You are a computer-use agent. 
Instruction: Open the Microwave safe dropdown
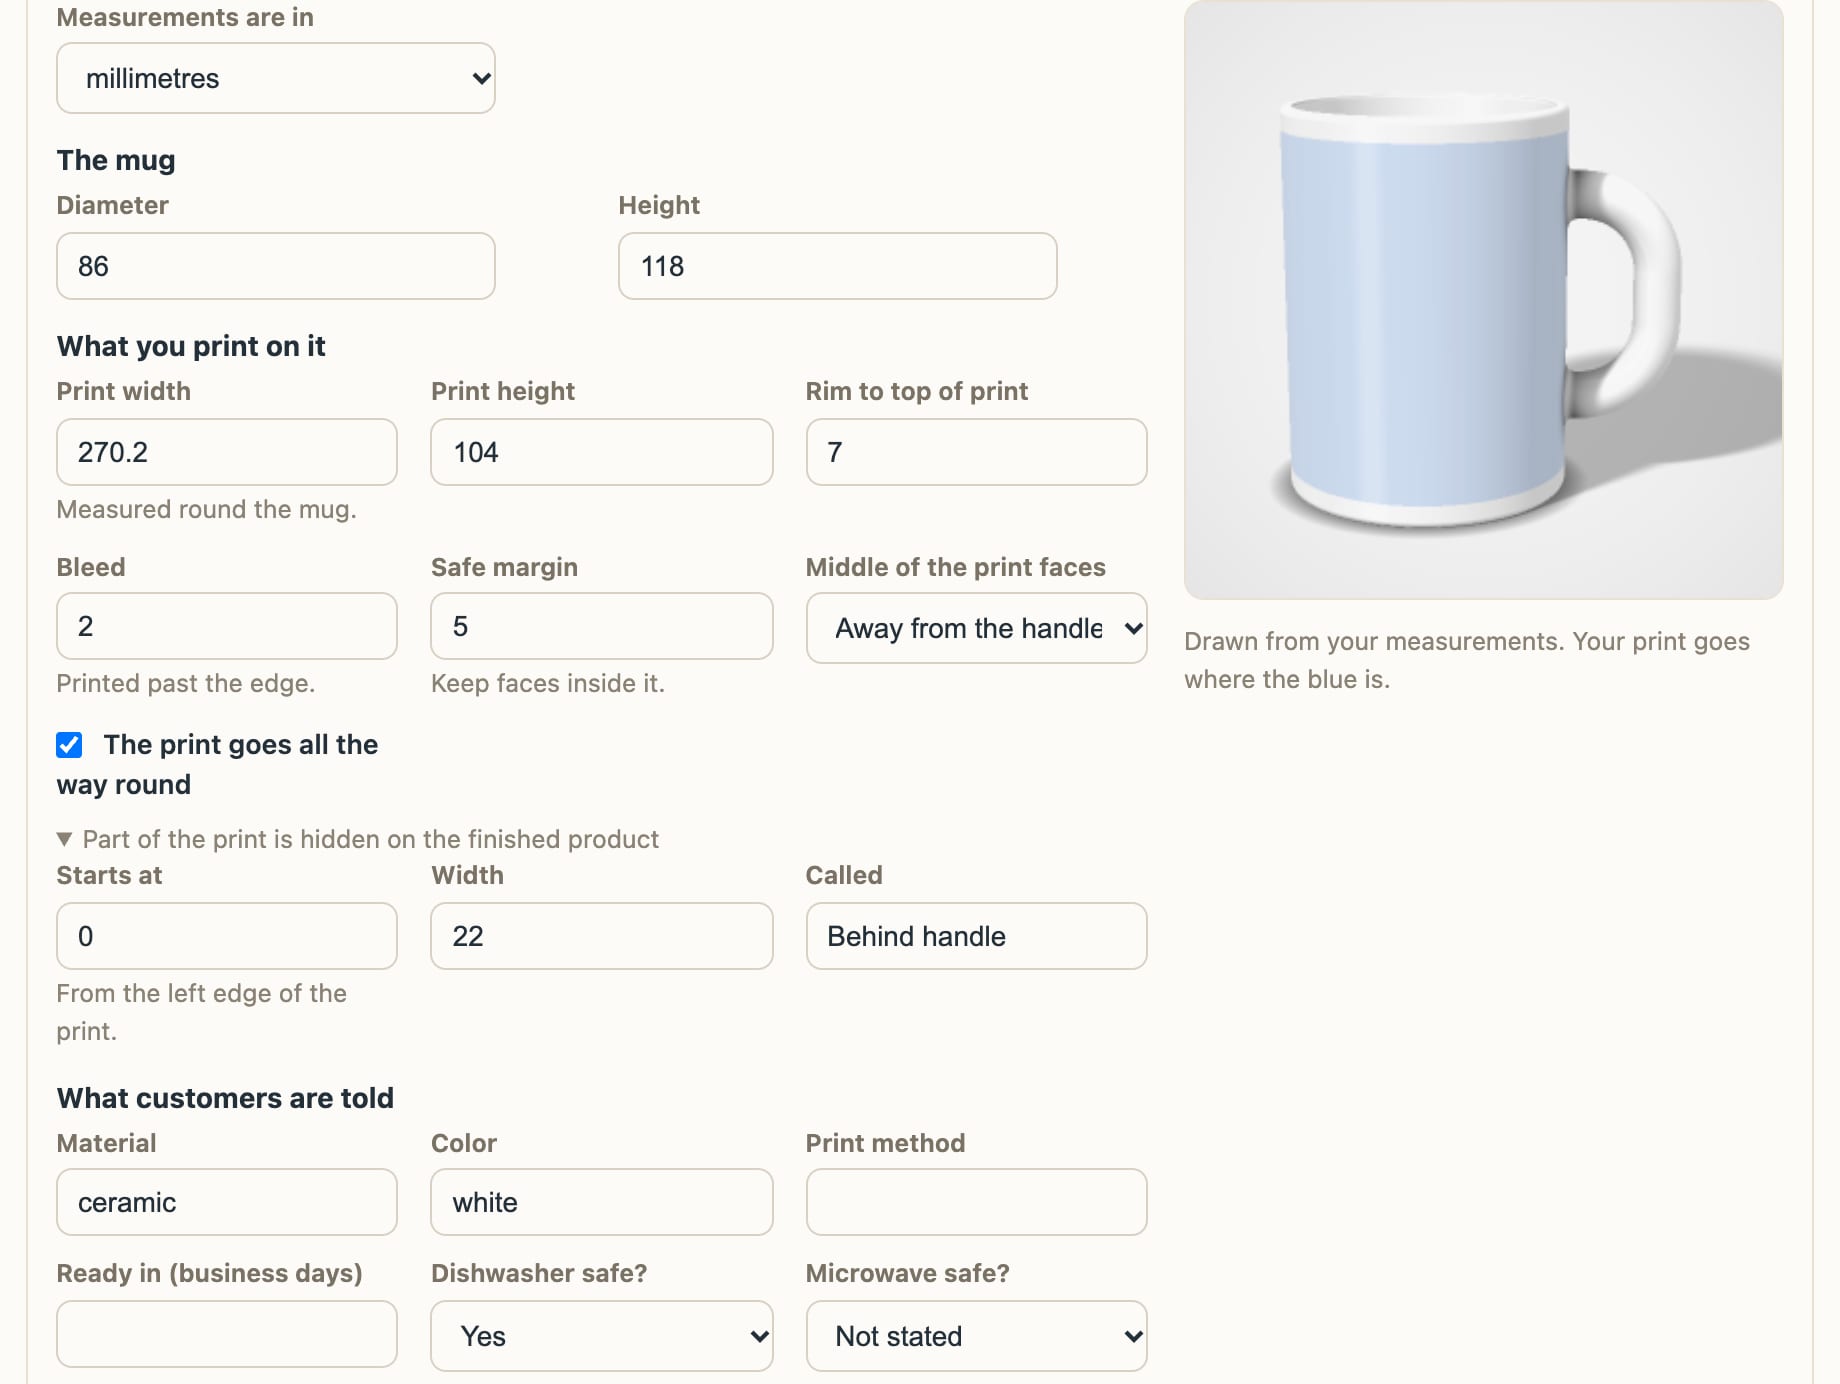click(x=976, y=1336)
